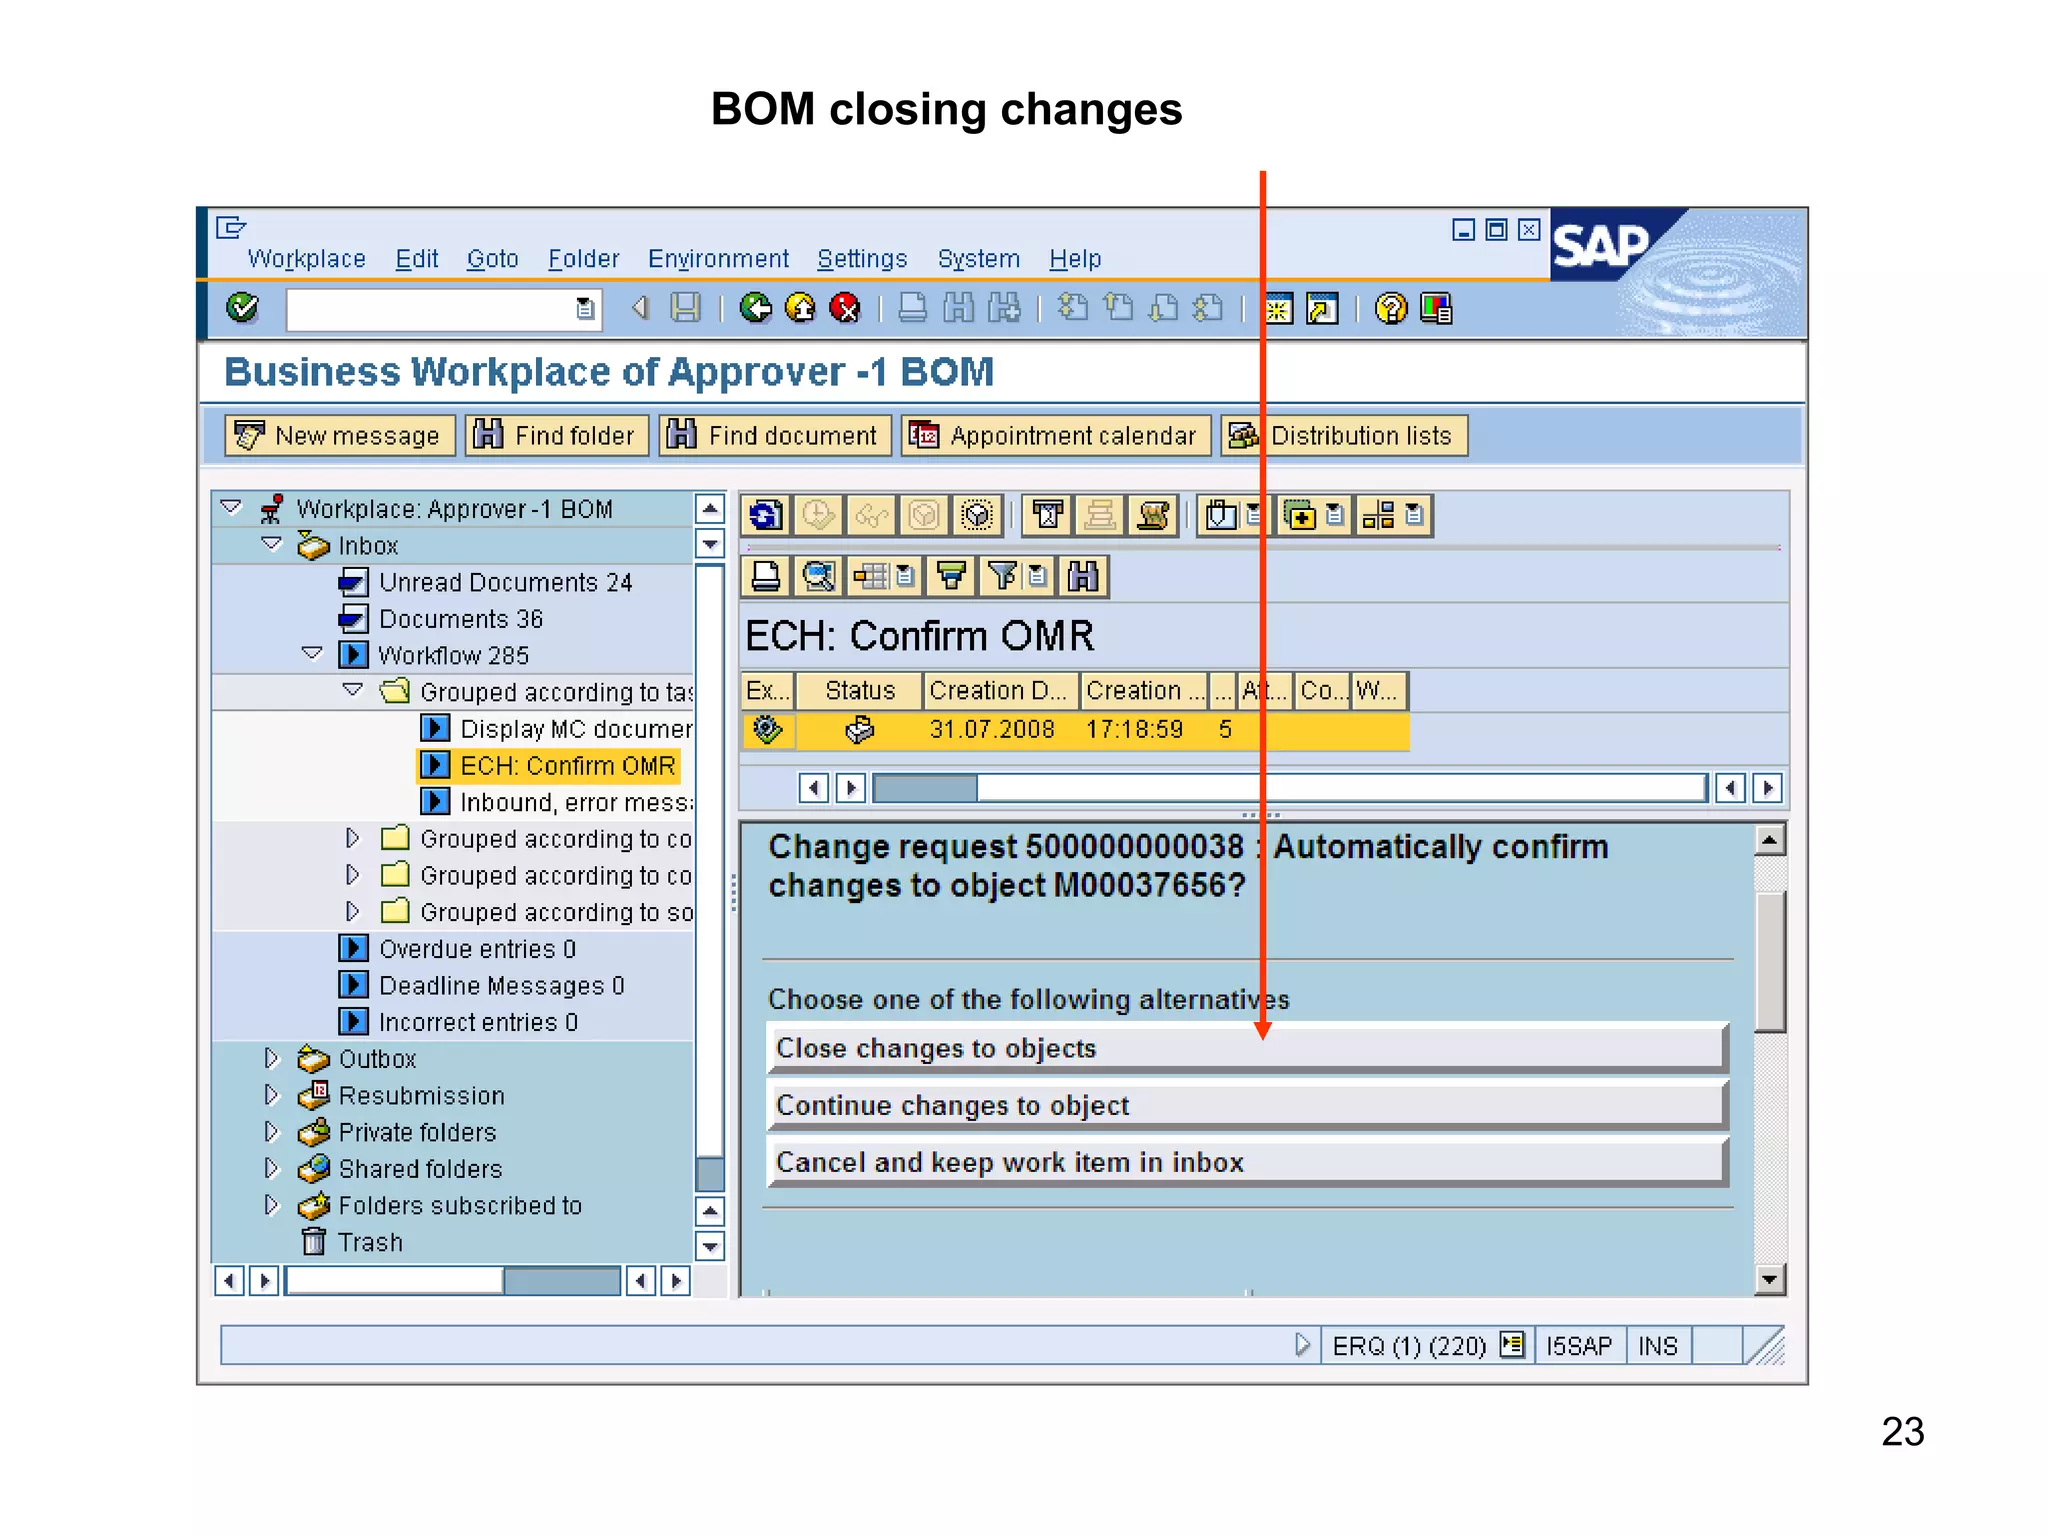This screenshot has height=1536, width=2048.
Task: Open the command field history dropdown
Action: [585, 309]
